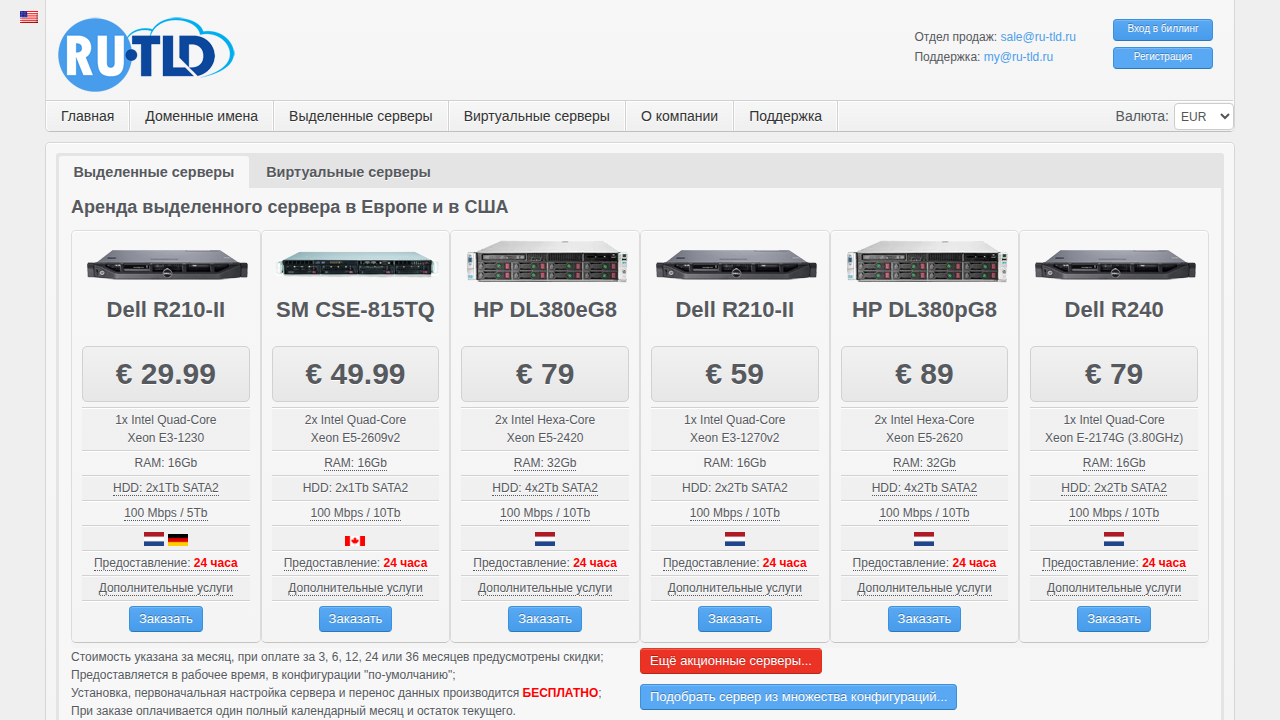Viewport: 1280px width, 720px height.
Task: Click German flag under Dell R210-II €29.99
Action: [x=178, y=540]
